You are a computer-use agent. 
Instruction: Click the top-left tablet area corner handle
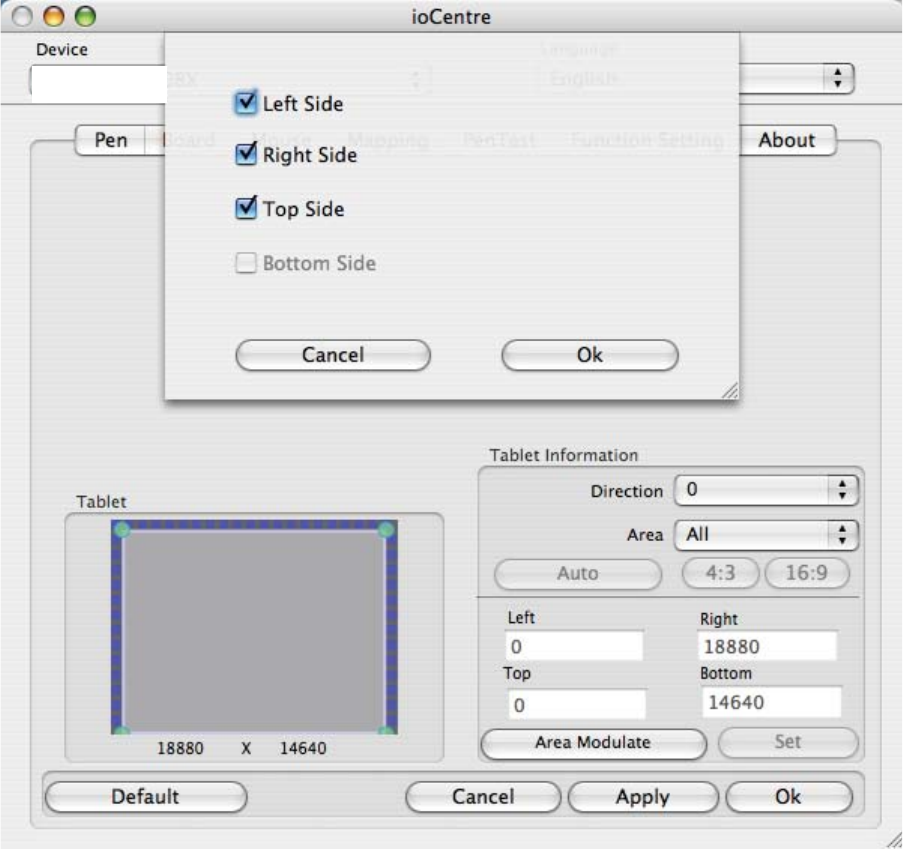click(x=122, y=529)
